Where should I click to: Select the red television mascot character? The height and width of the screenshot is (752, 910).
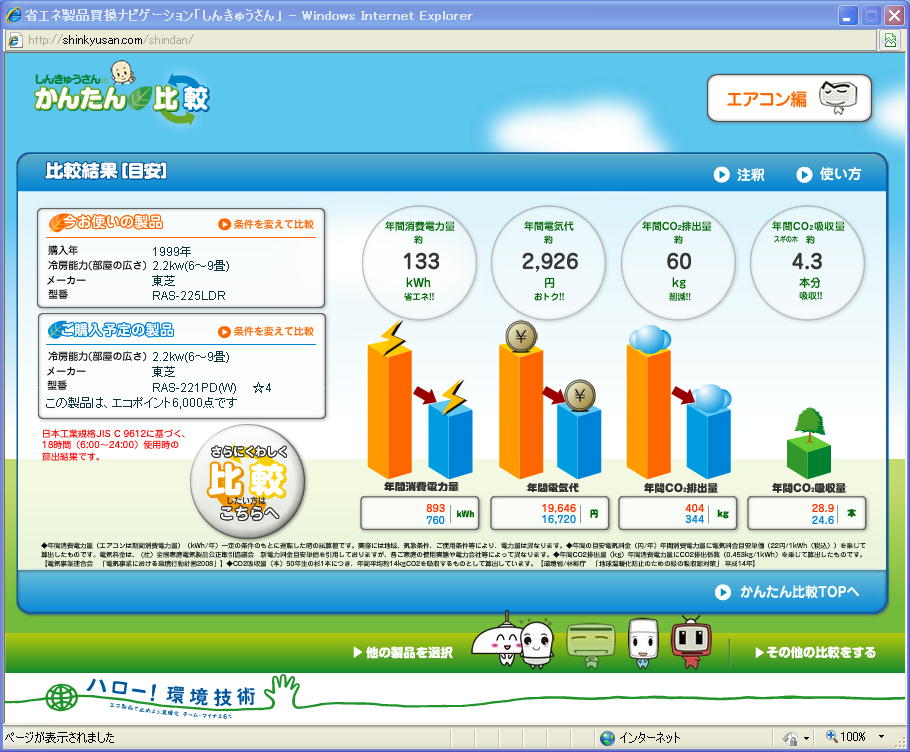691,642
